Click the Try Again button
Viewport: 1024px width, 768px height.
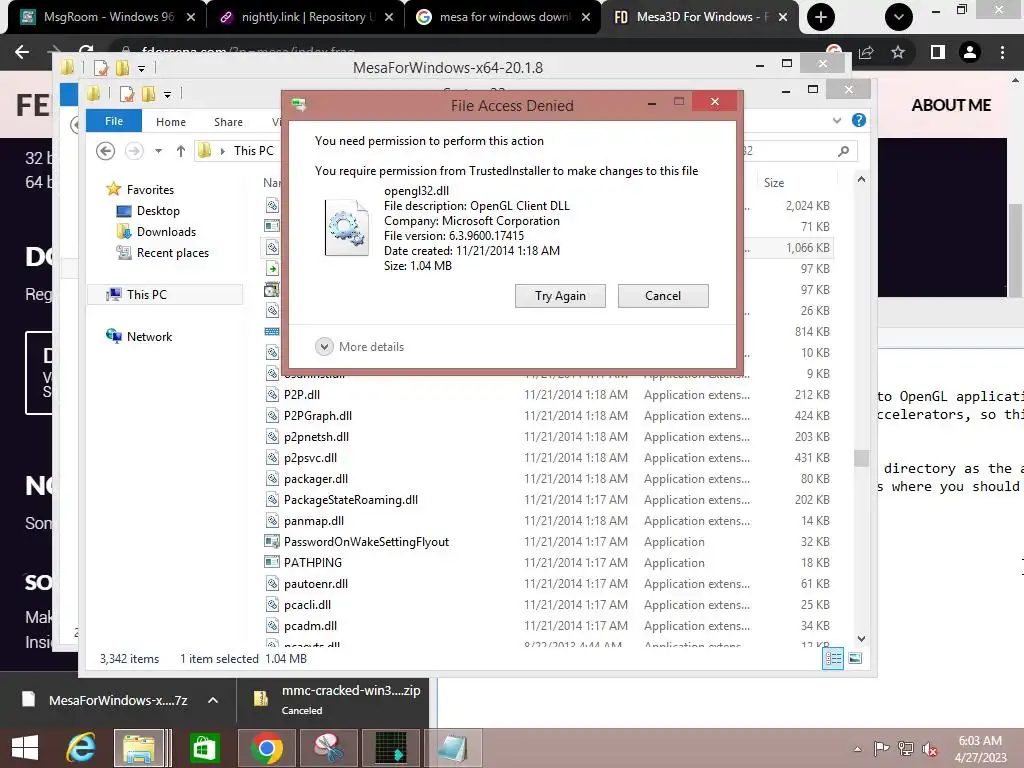point(560,296)
